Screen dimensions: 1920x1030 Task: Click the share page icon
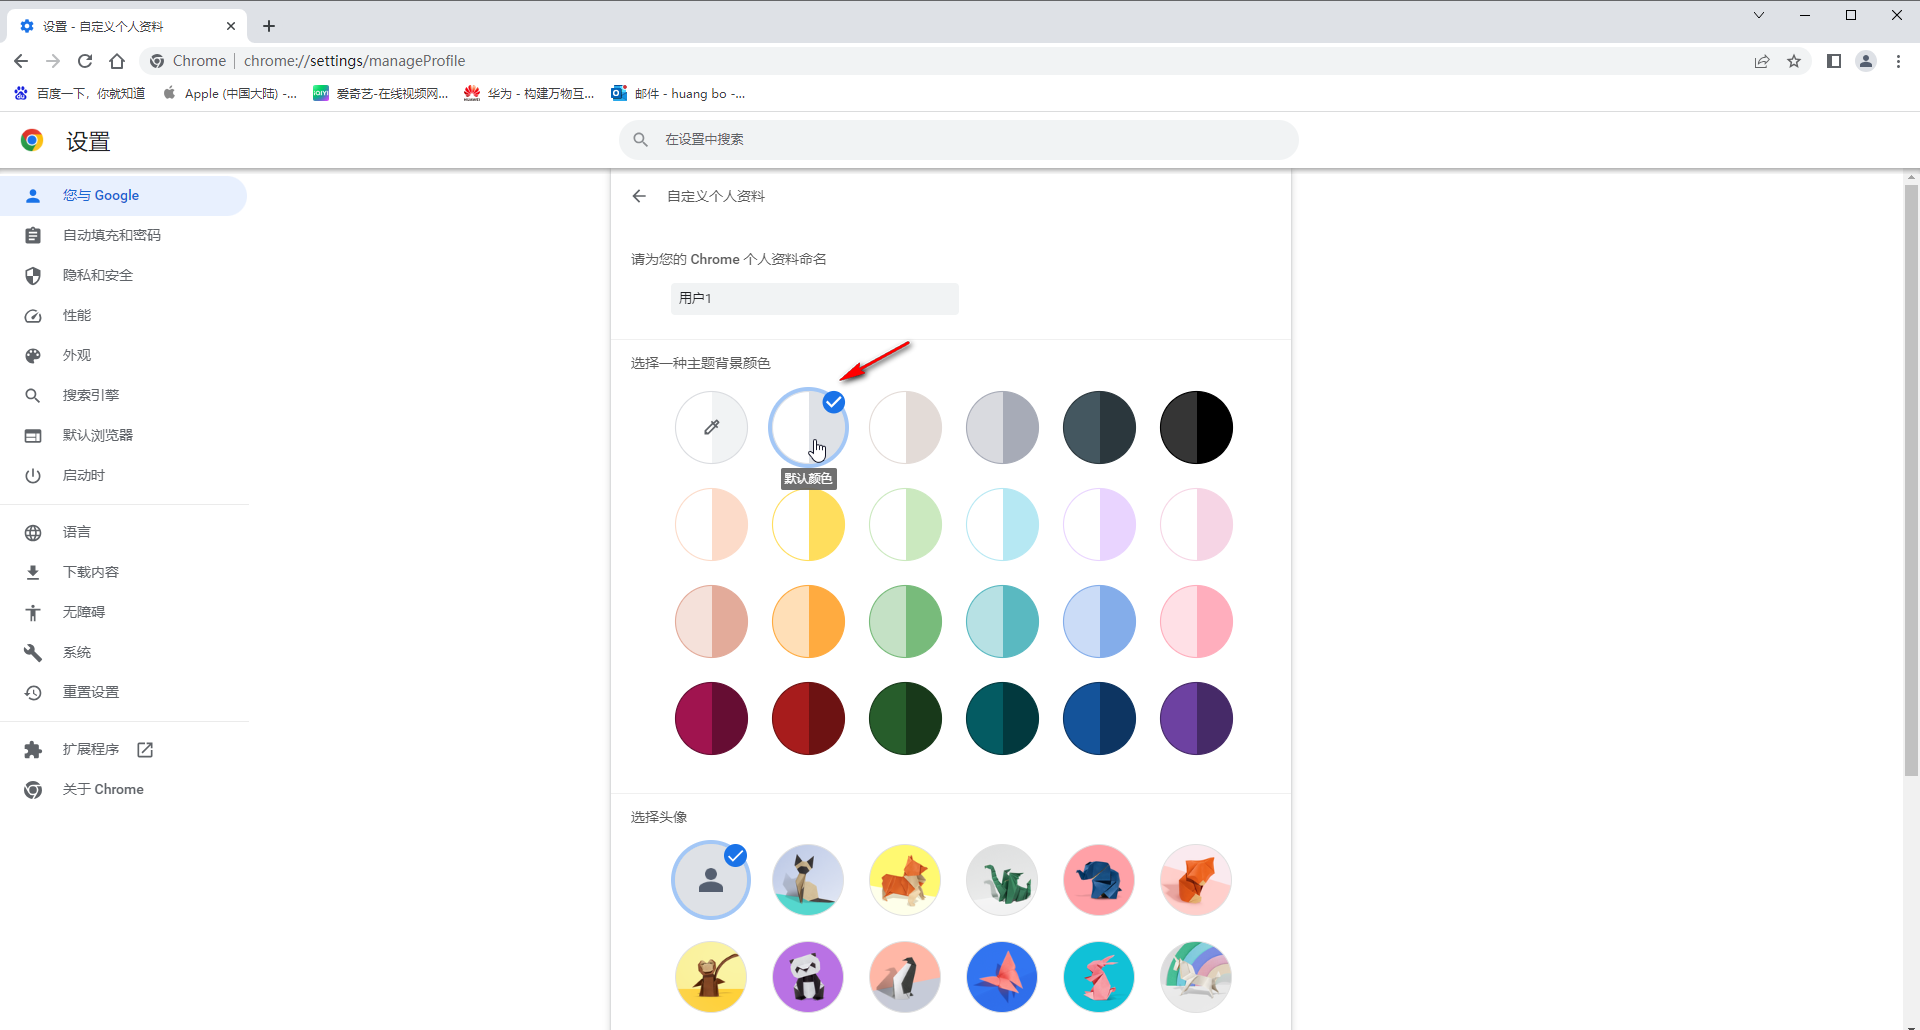click(1762, 61)
